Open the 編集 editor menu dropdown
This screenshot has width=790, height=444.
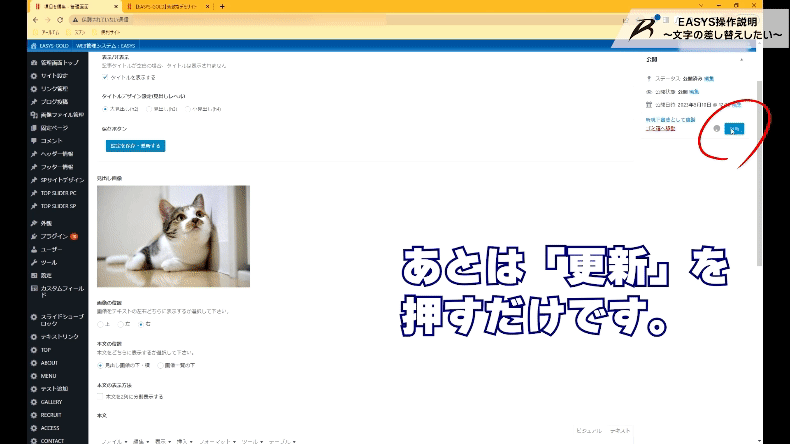pyautogui.click(x=141, y=441)
